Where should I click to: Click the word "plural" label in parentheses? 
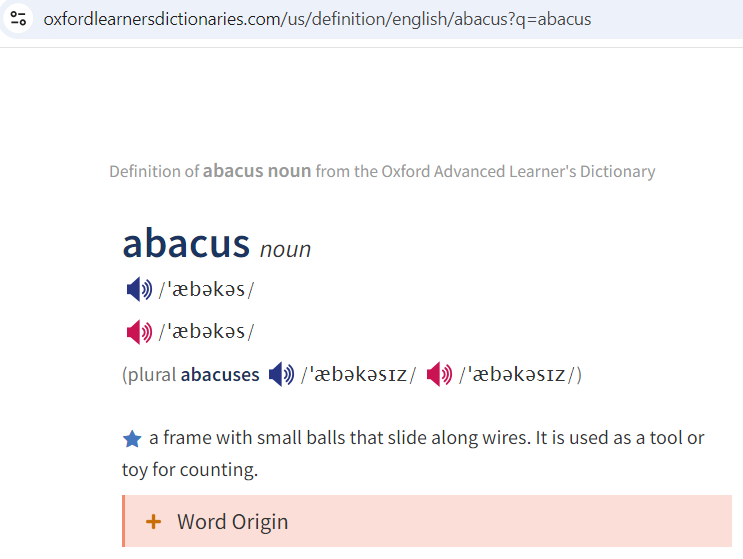152,375
